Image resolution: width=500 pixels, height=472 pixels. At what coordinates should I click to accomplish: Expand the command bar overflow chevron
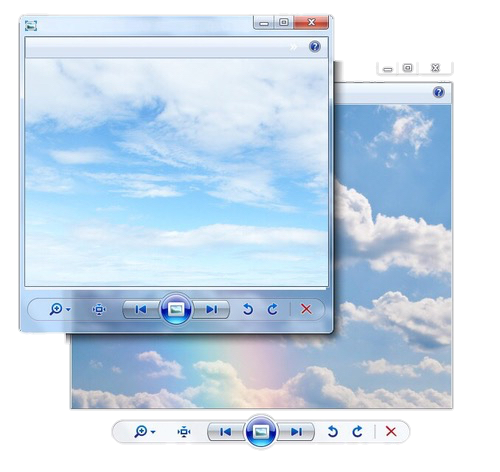293,47
